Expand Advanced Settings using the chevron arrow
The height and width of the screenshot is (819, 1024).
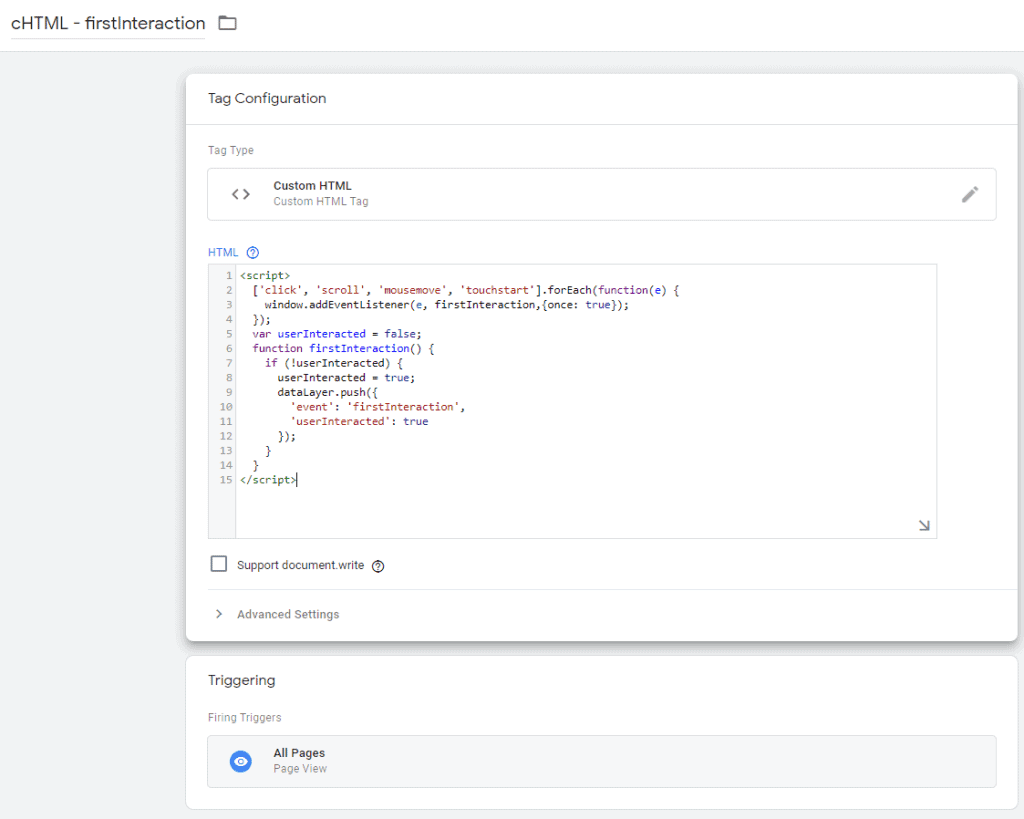(x=219, y=614)
